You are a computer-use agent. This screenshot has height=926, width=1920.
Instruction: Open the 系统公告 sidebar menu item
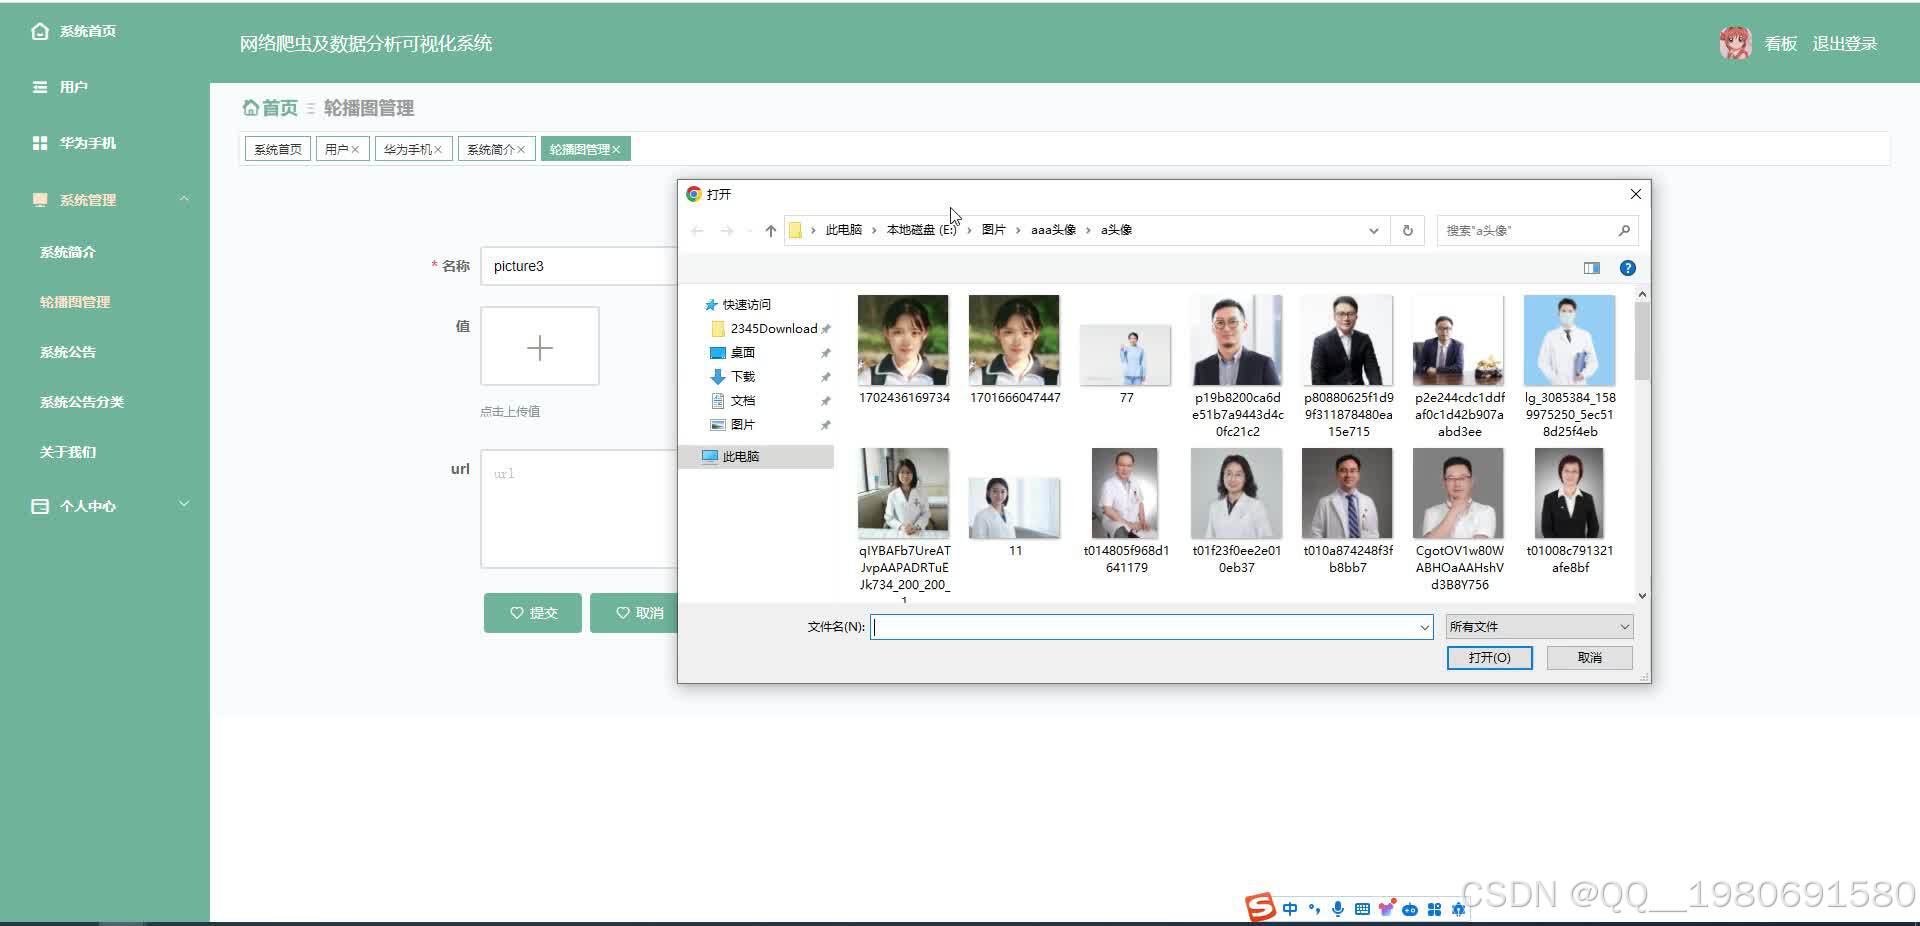pyautogui.click(x=68, y=352)
